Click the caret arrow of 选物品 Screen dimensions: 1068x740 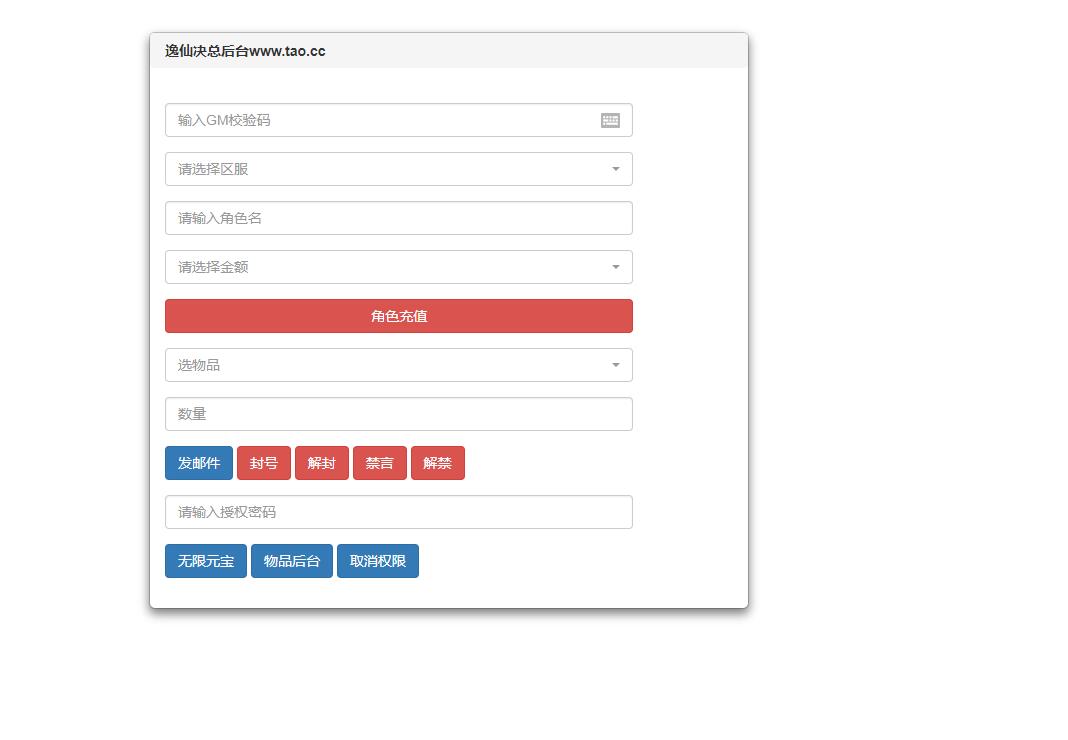(616, 365)
